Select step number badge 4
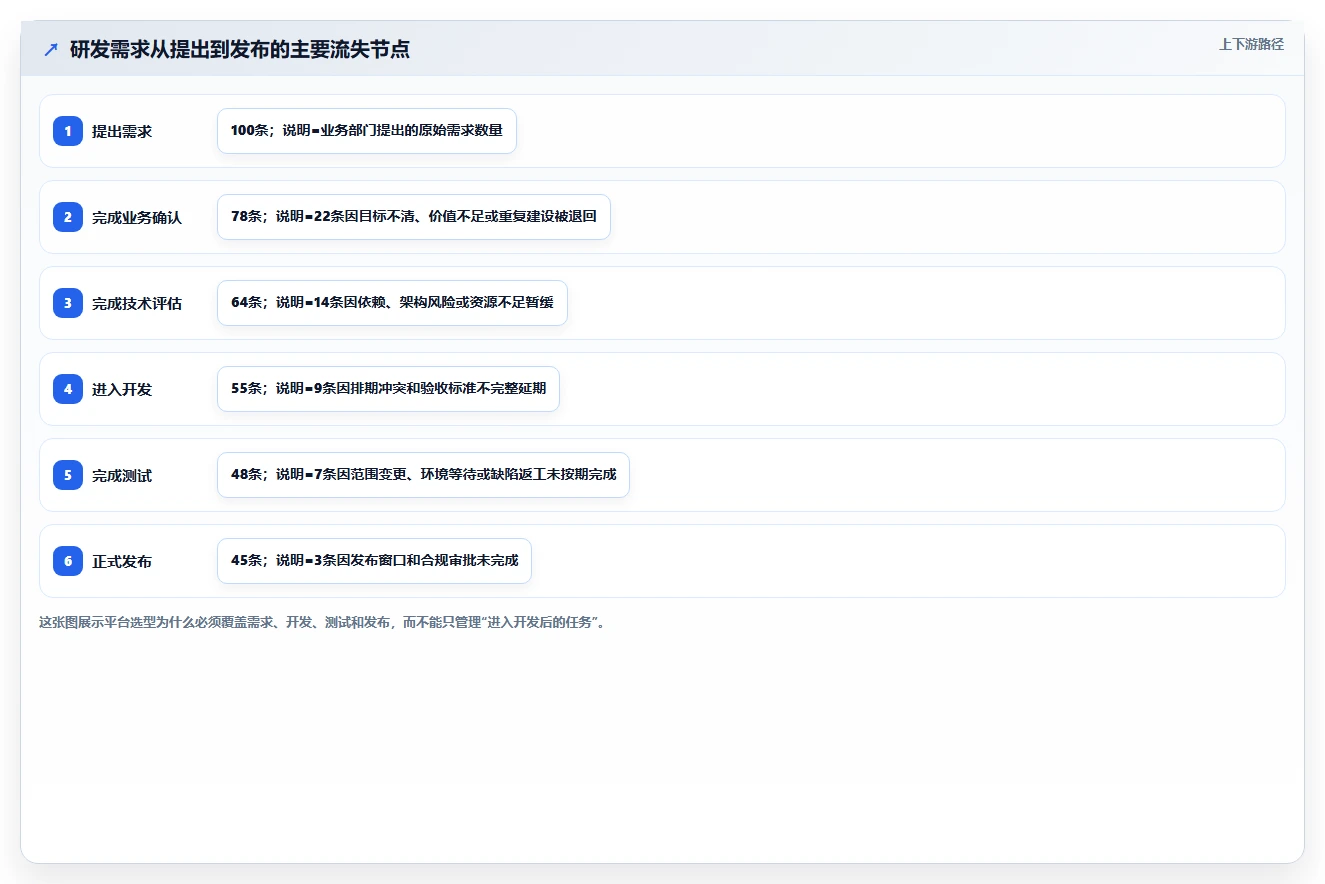 point(68,389)
